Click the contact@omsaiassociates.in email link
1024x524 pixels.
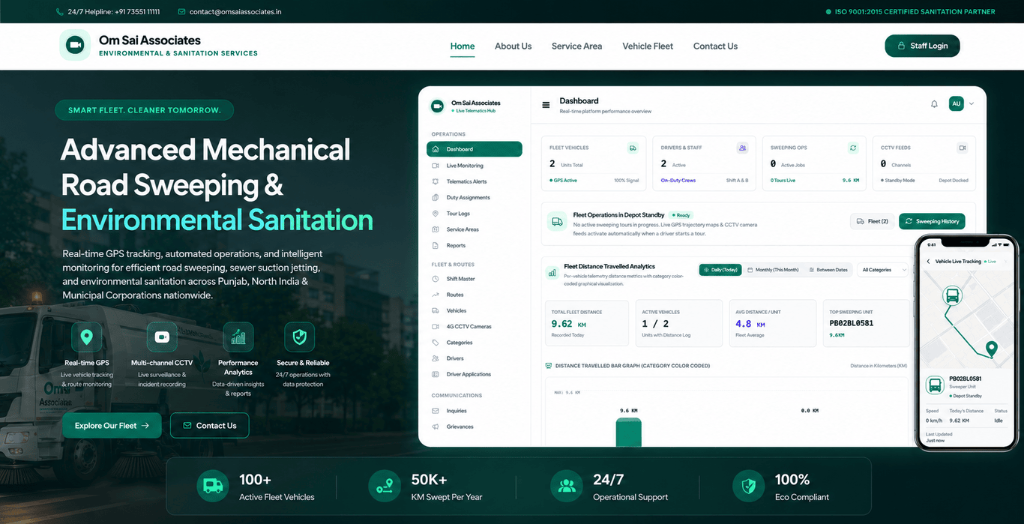[x=235, y=12]
